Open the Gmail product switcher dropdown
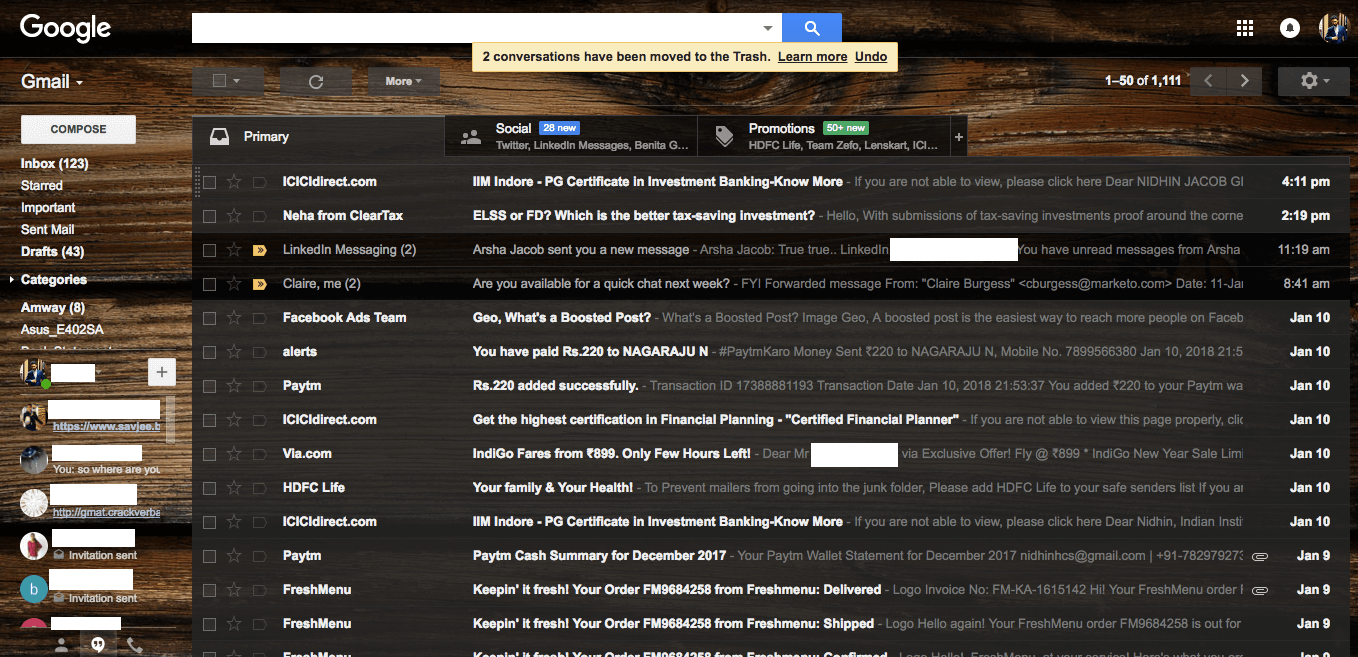 [52, 82]
